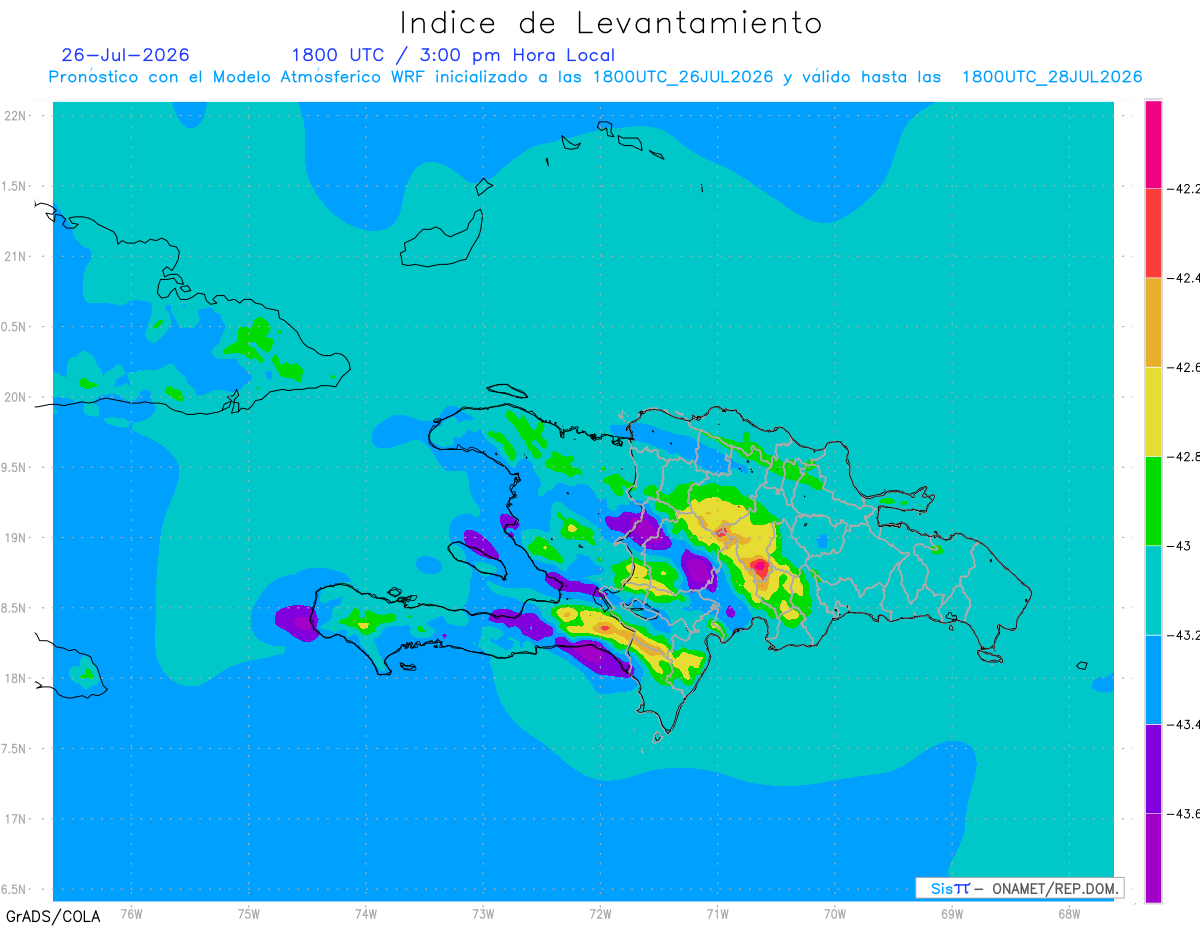The height and width of the screenshot is (927, 1200).
Task: Click the '72W' longitude label
Action: pyautogui.click(x=600, y=913)
